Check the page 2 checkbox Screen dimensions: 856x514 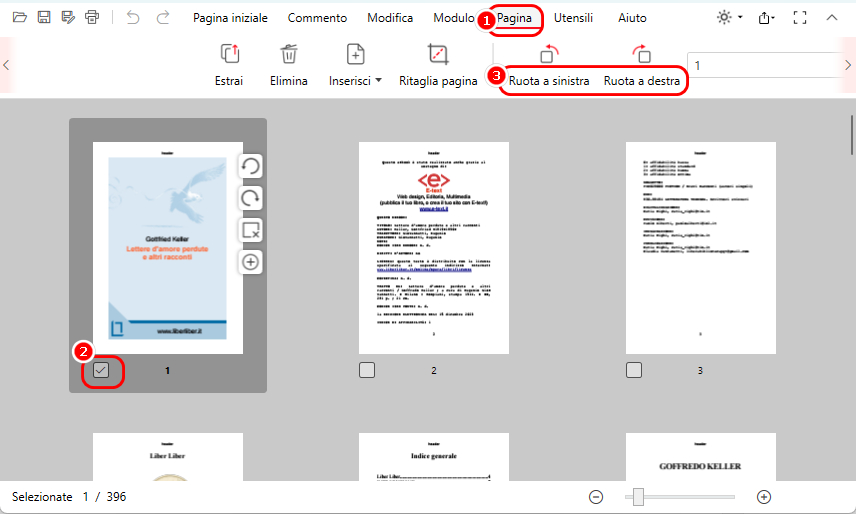(x=367, y=370)
